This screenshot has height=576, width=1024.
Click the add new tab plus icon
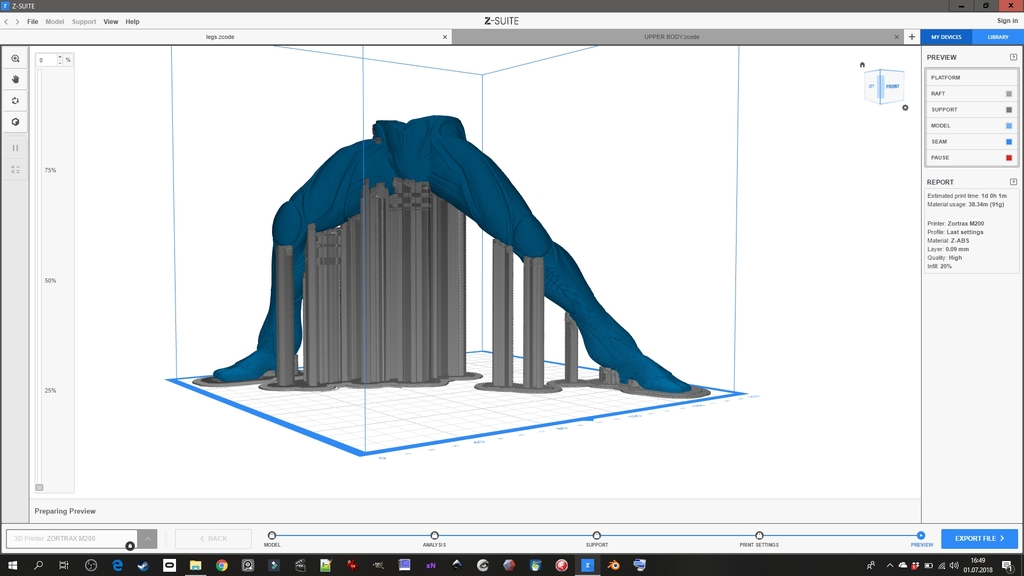(x=912, y=37)
